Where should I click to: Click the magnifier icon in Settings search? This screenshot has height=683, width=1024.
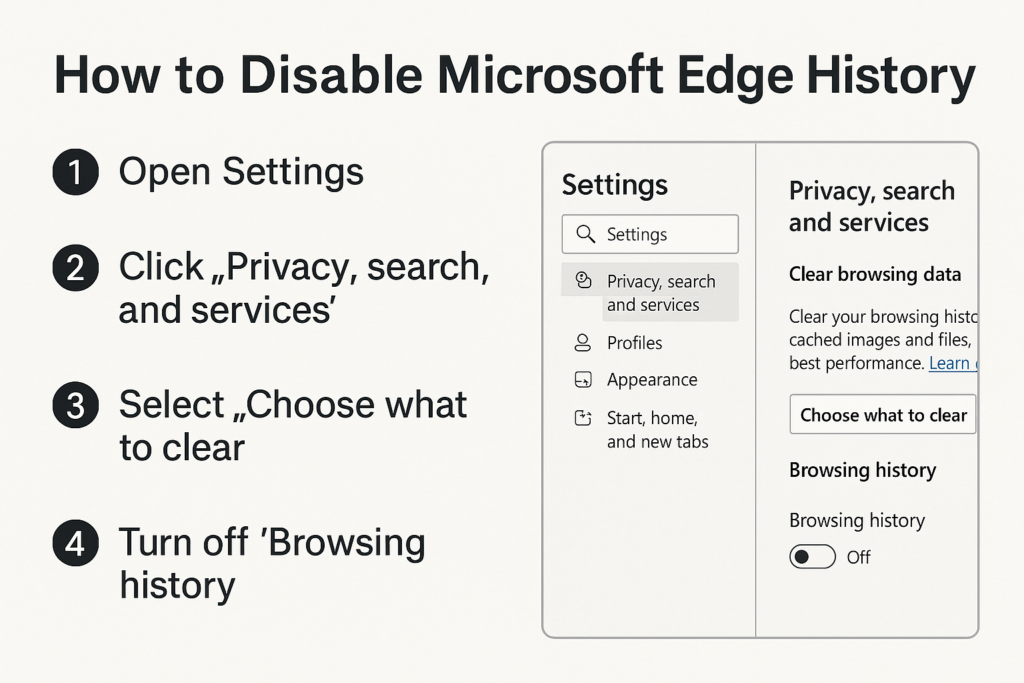[x=585, y=234]
